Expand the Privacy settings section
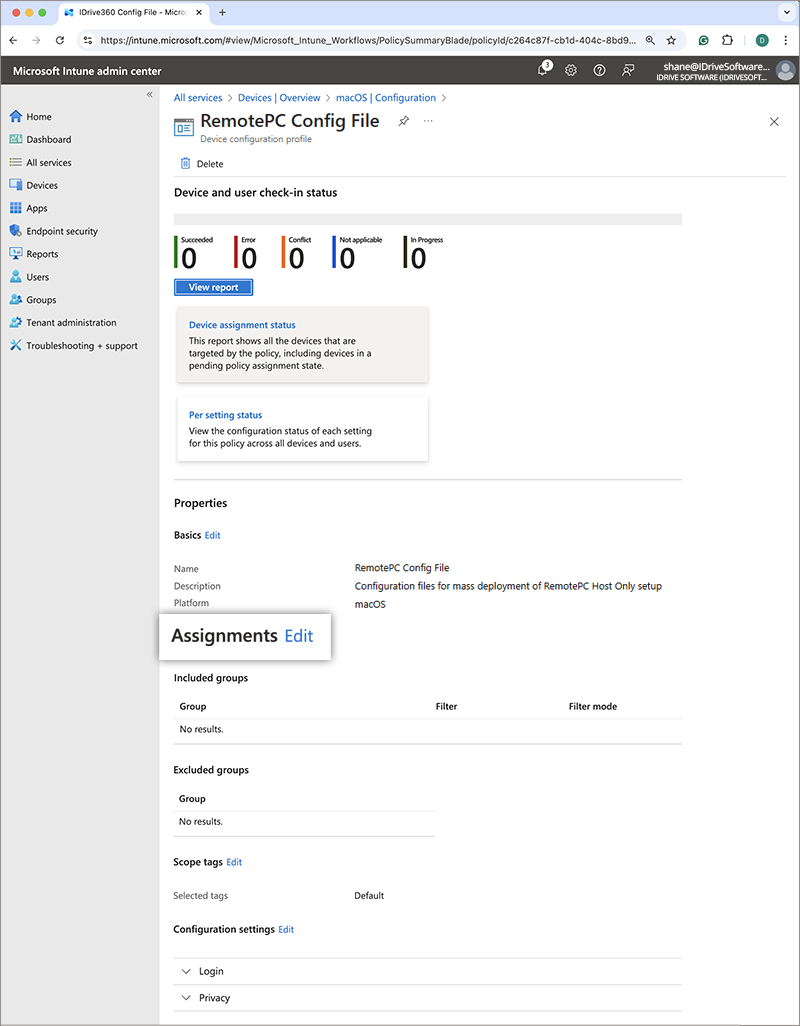Viewport: 800px width, 1026px height. pos(186,998)
